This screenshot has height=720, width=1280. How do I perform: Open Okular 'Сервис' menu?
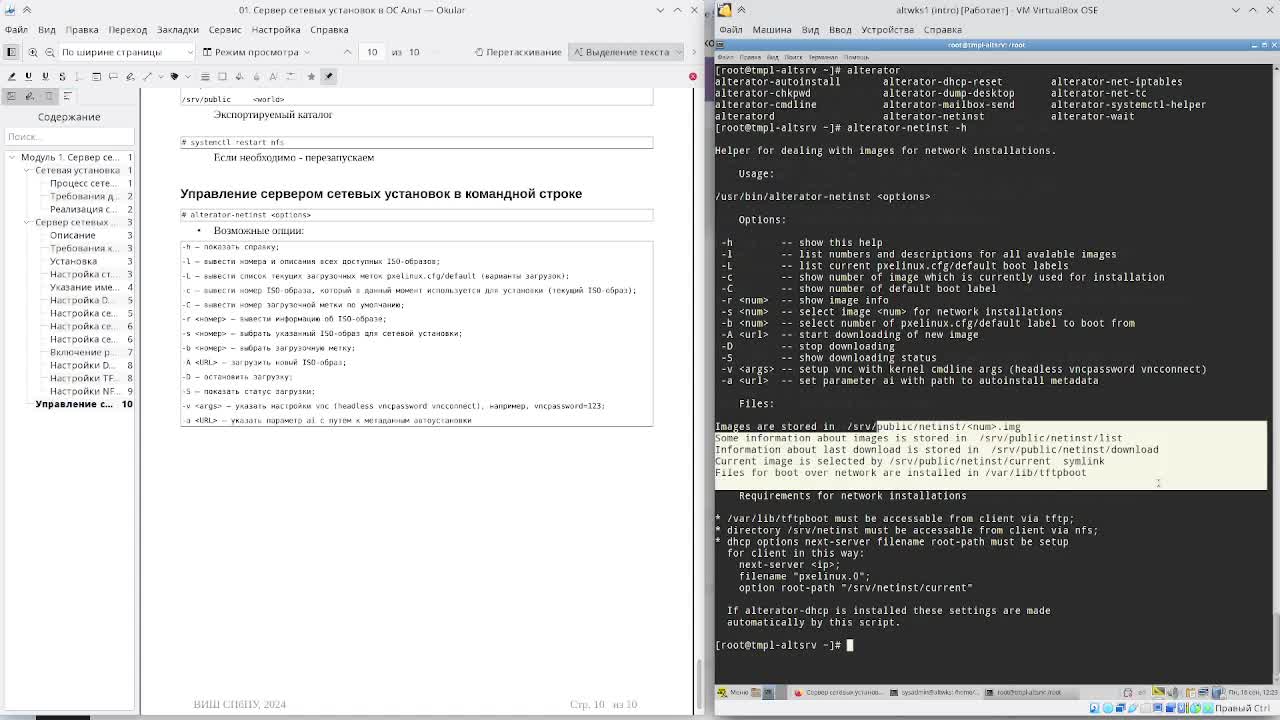225,30
